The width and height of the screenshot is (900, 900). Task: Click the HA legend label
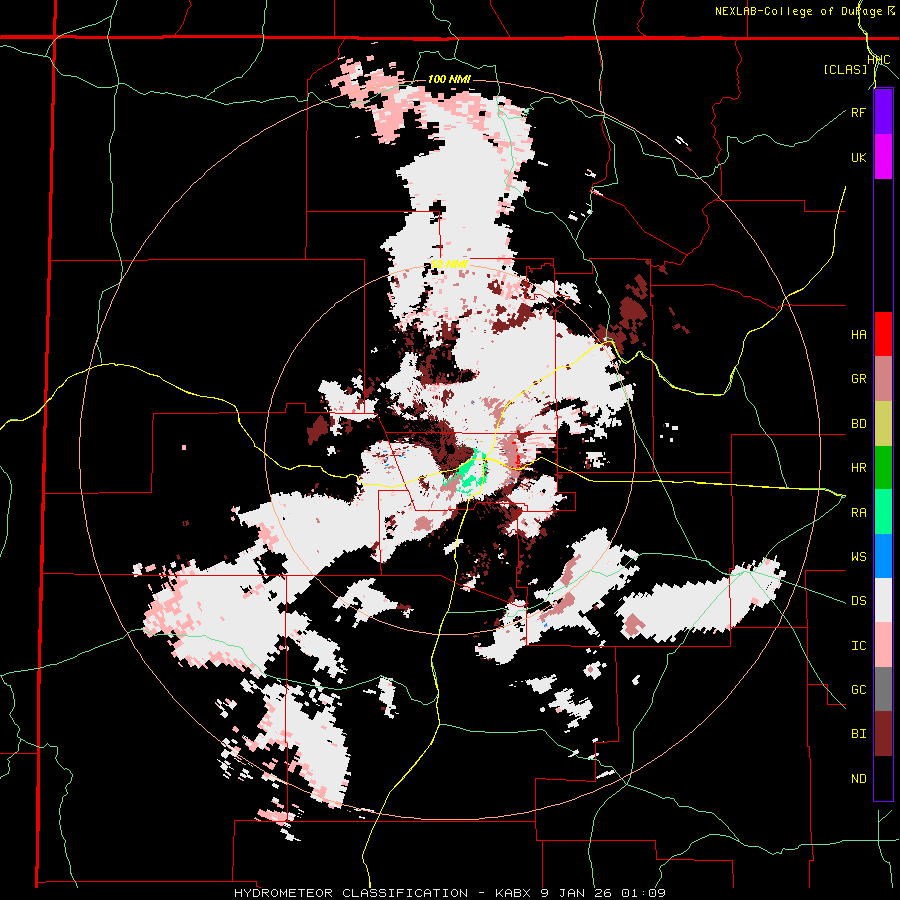click(x=858, y=335)
